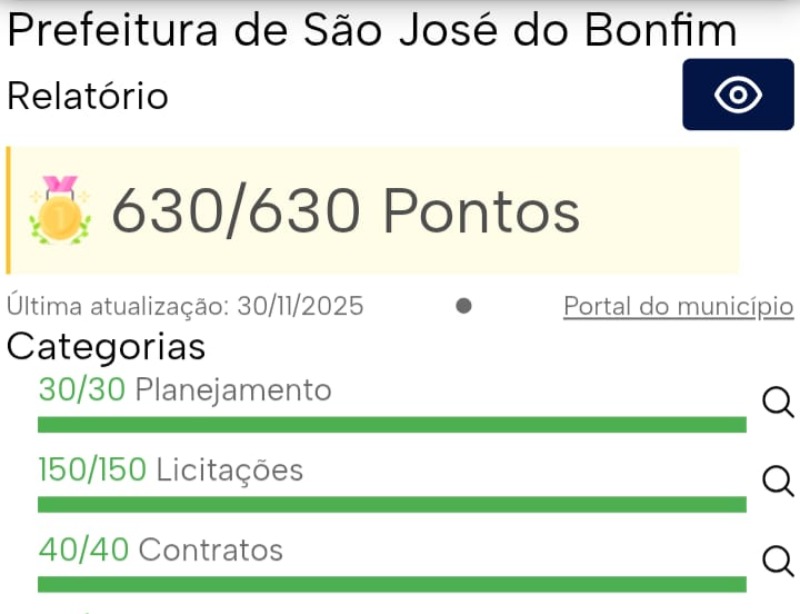Click the 30/30 score value
This screenshot has width=800, height=614.
coord(82,390)
